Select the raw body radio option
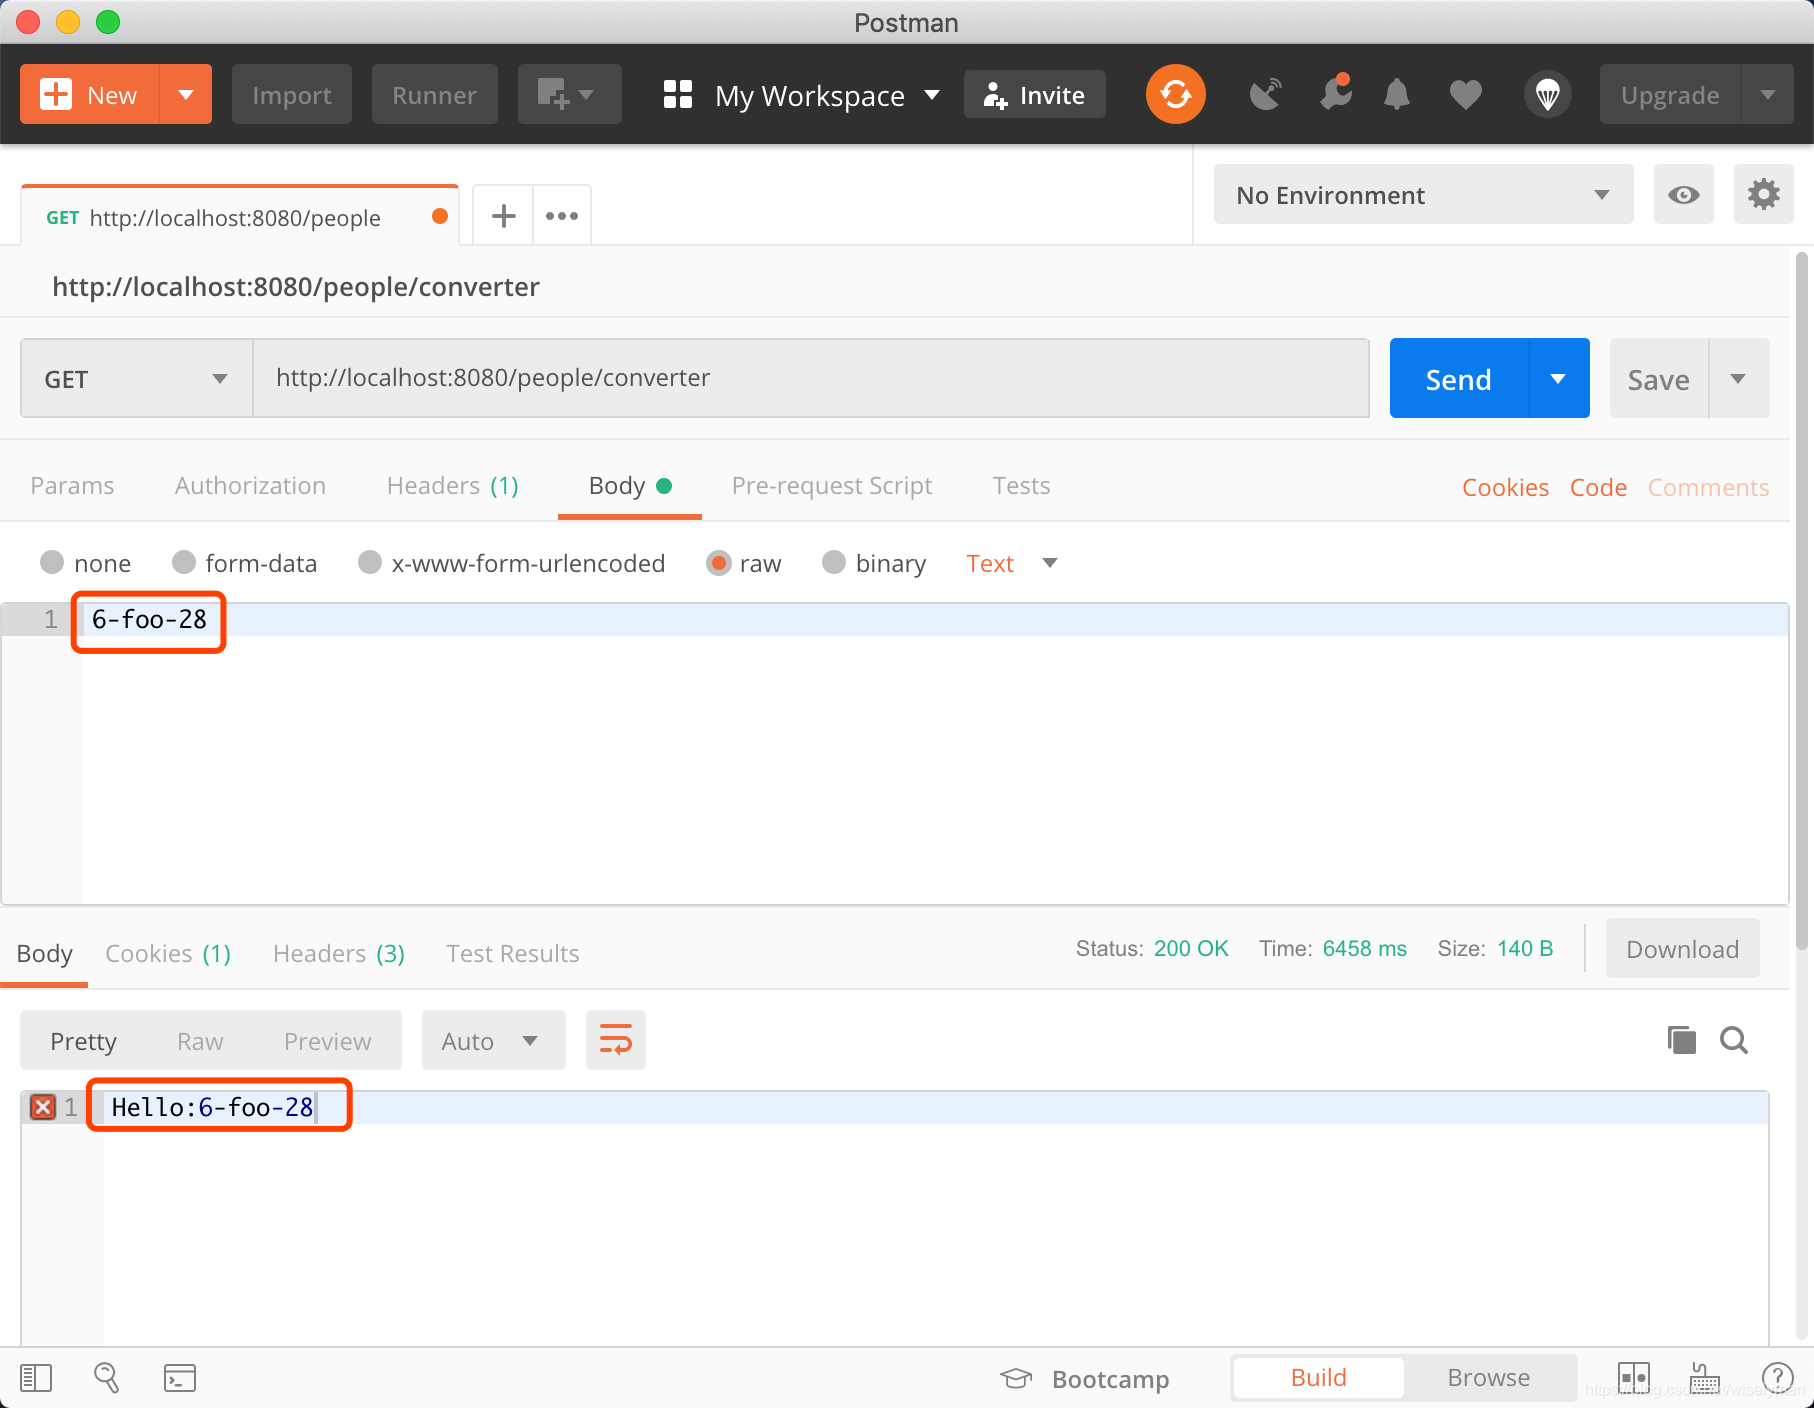Screen dimensions: 1814x1408 coord(718,562)
